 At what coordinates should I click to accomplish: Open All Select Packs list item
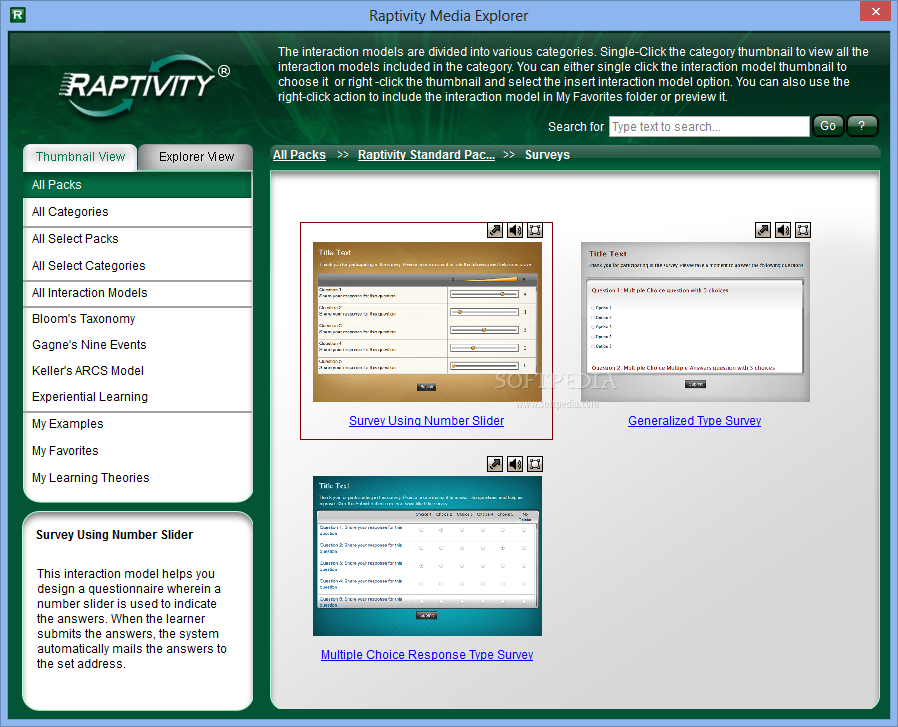137,239
